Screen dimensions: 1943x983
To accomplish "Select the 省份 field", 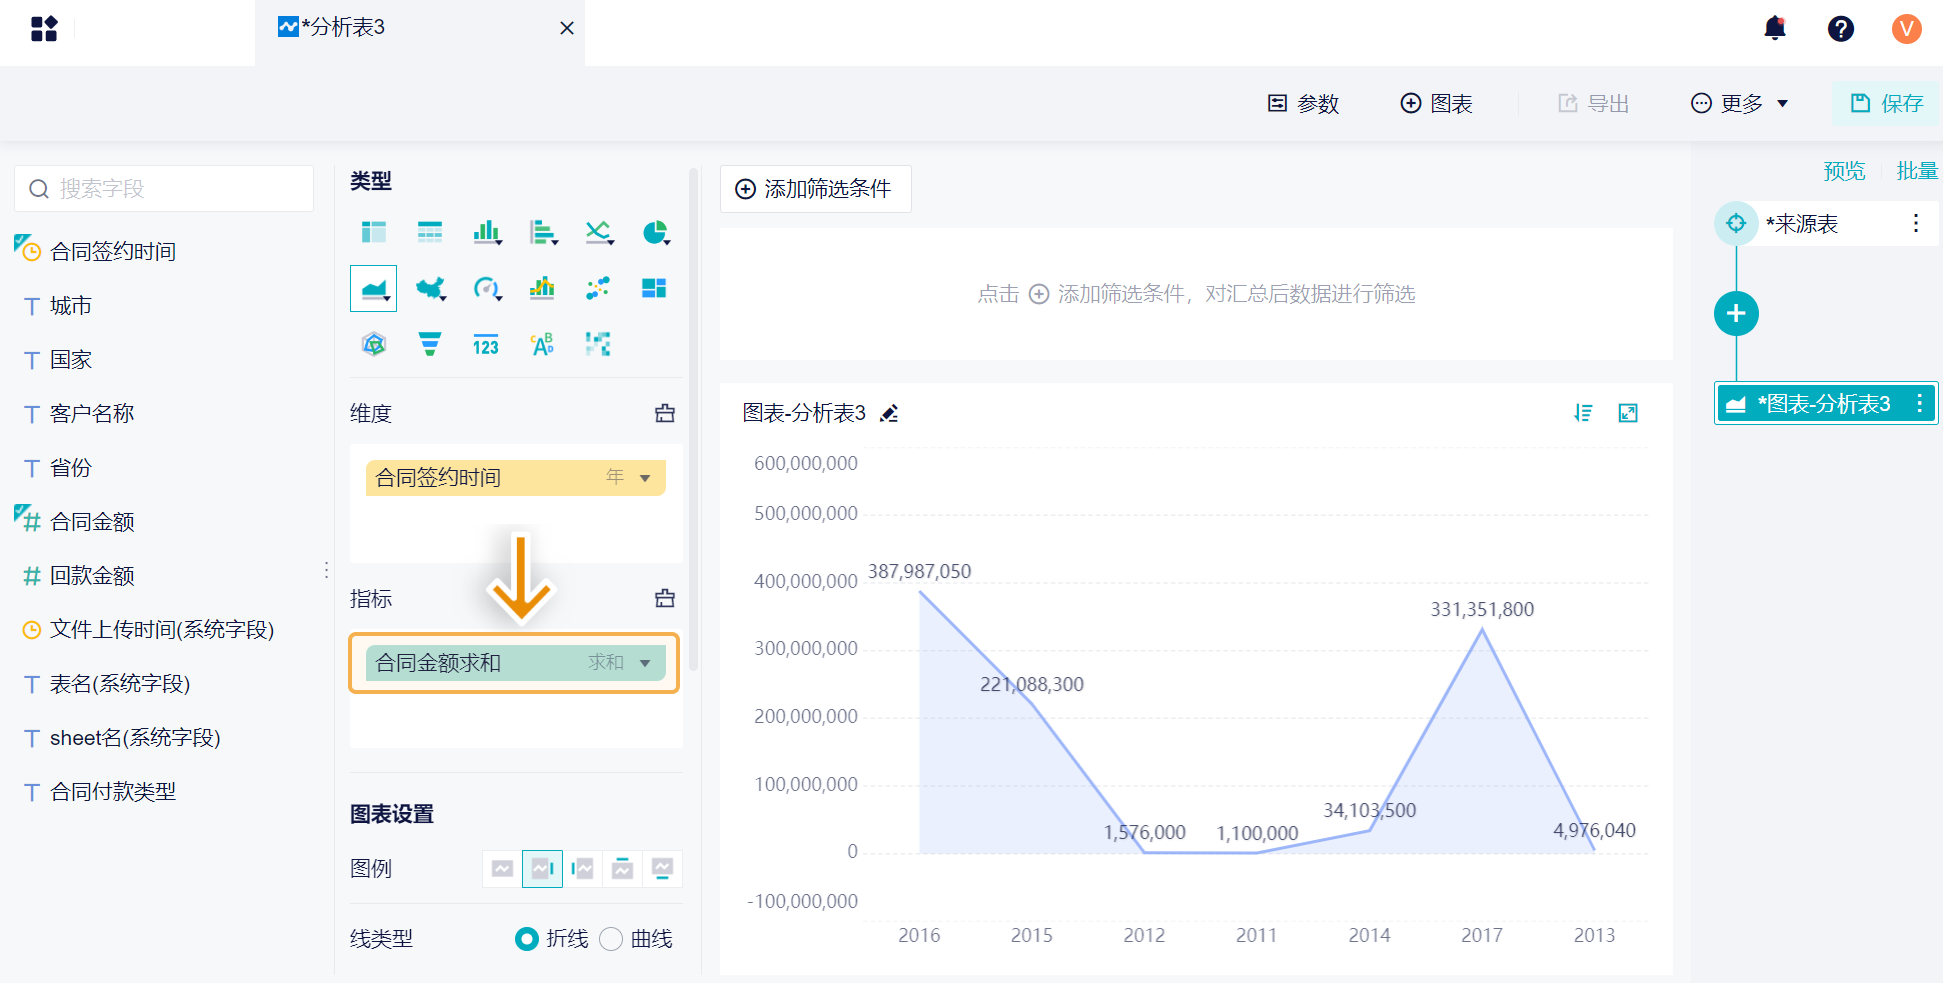I will pos(70,467).
